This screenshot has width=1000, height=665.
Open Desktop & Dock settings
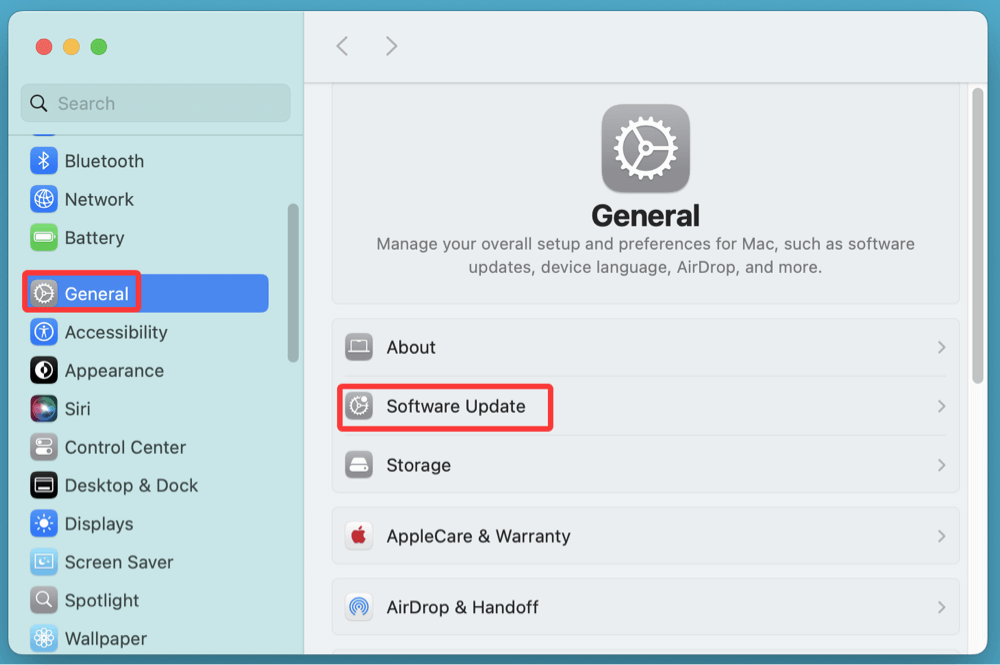point(44,485)
